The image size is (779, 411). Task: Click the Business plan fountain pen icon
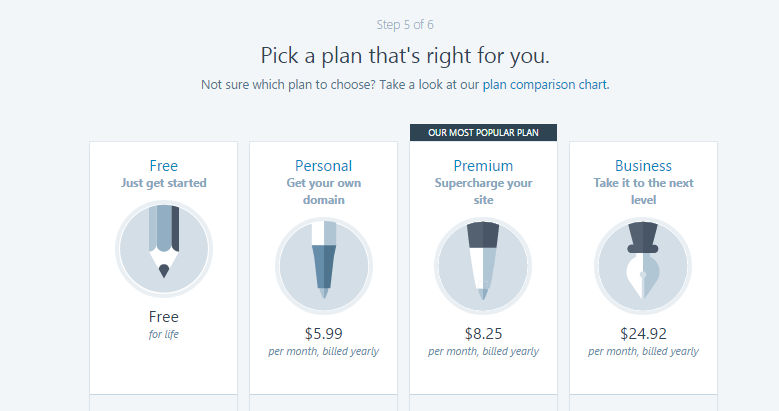click(x=643, y=266)
